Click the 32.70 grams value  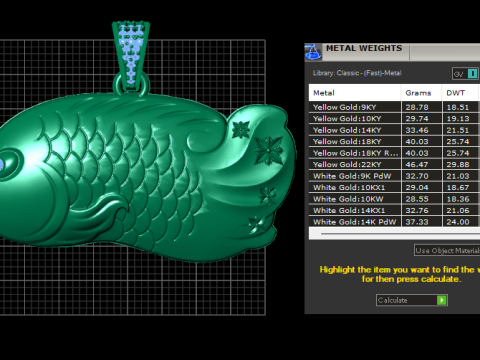tap(417, 176)
